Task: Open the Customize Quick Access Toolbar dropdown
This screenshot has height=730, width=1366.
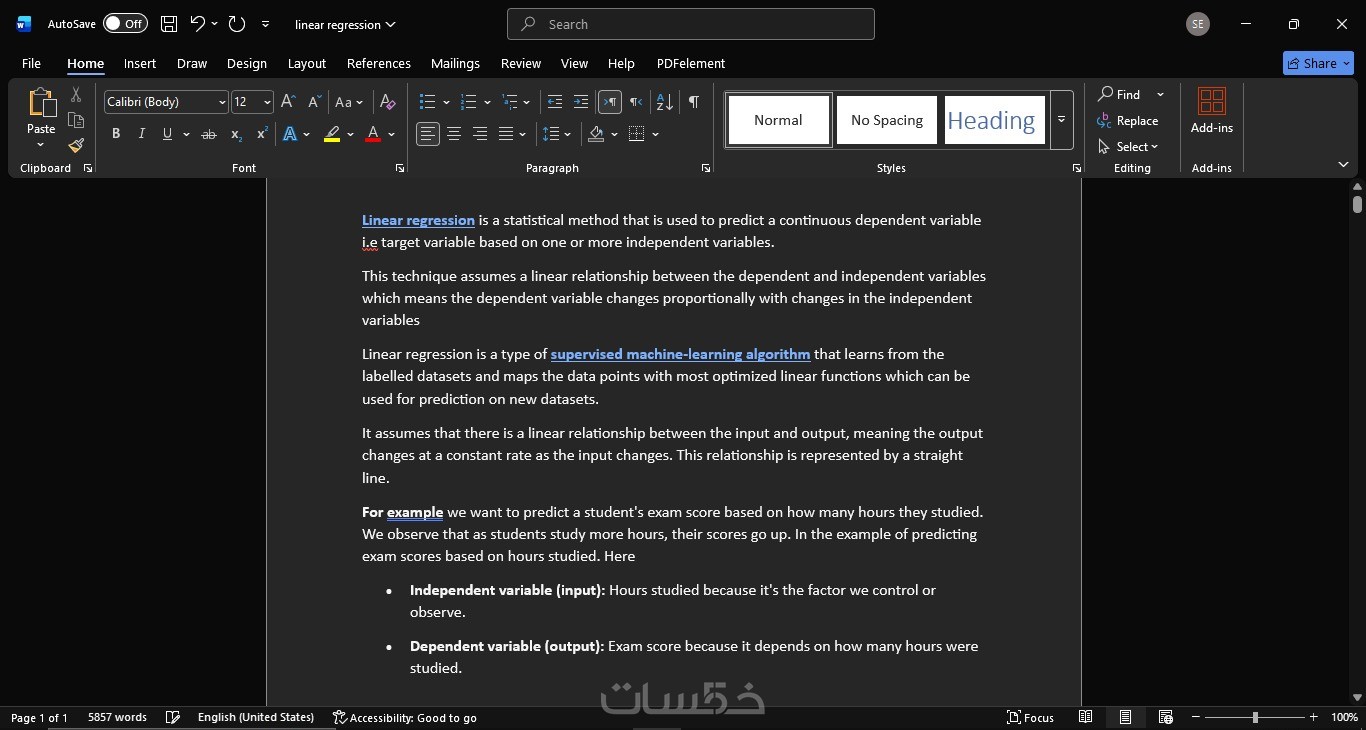Action: 265,24
